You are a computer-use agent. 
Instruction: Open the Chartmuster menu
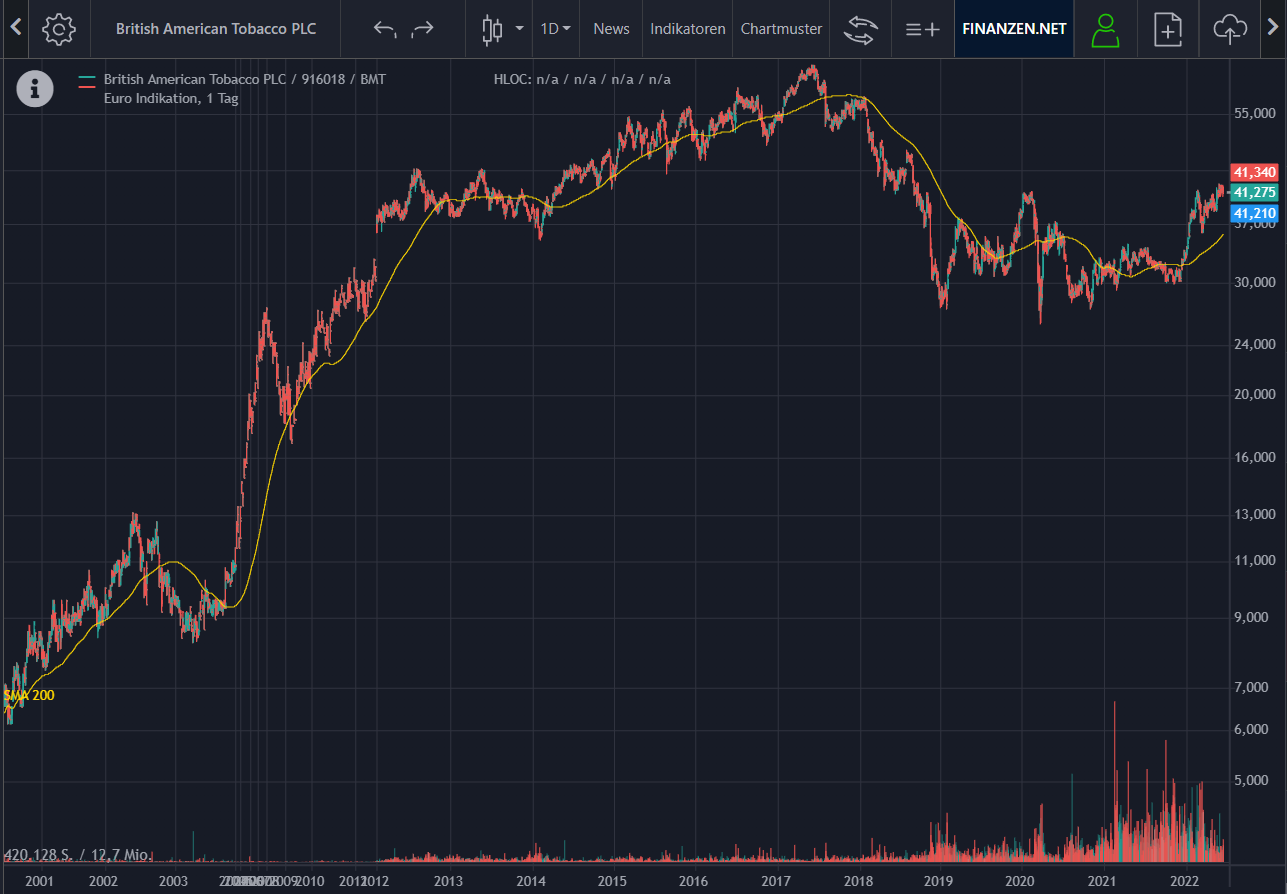[781, 29]
